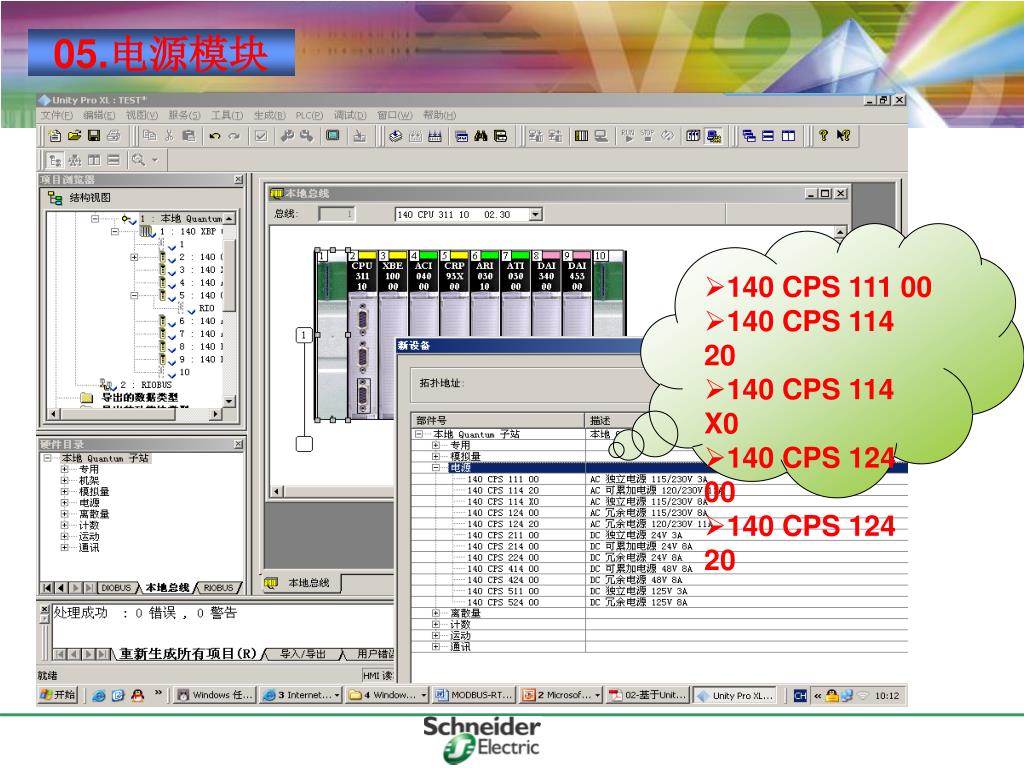Screen dimensions: 1024x768
Task: Click the Windows 开始 start button
Action: tap(57, 695)
